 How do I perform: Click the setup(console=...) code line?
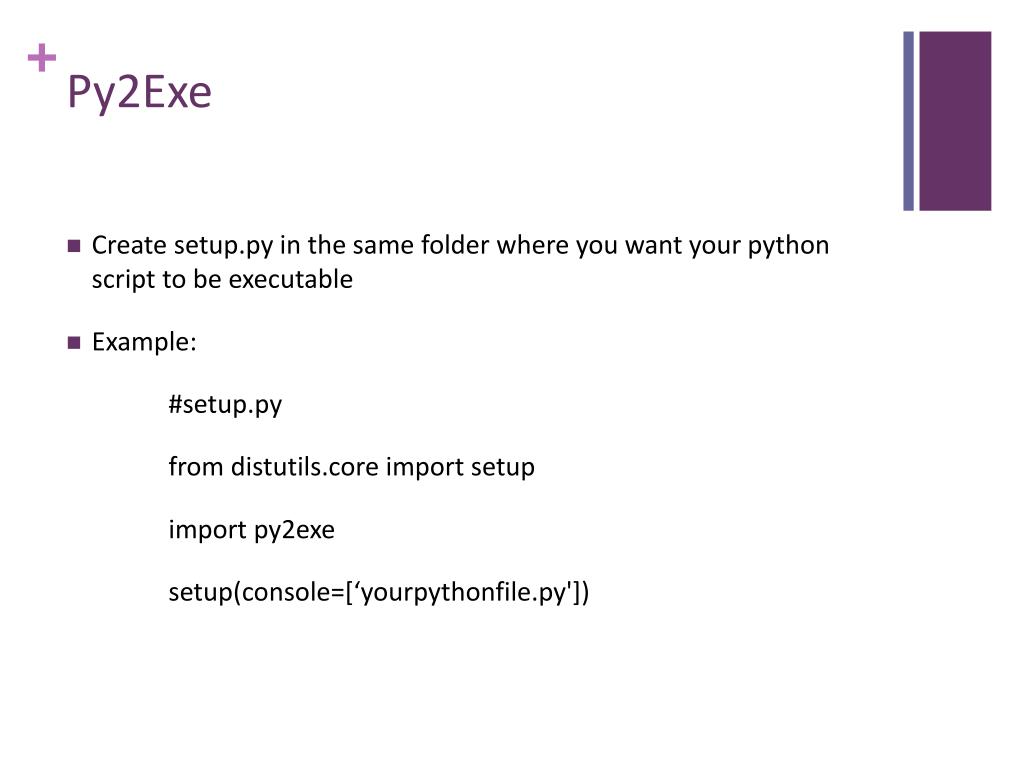point(379,592)
